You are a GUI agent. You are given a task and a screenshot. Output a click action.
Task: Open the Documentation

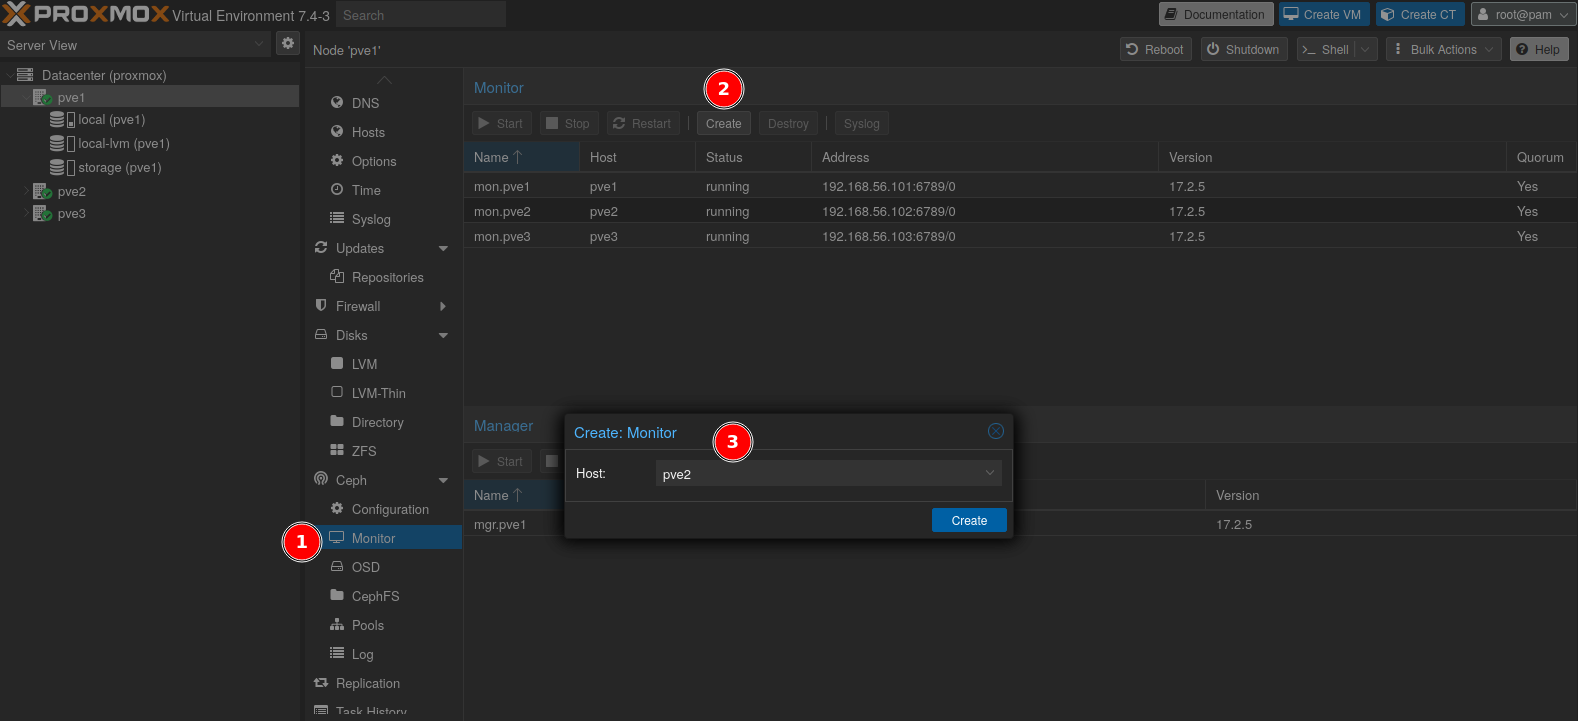1215,14
